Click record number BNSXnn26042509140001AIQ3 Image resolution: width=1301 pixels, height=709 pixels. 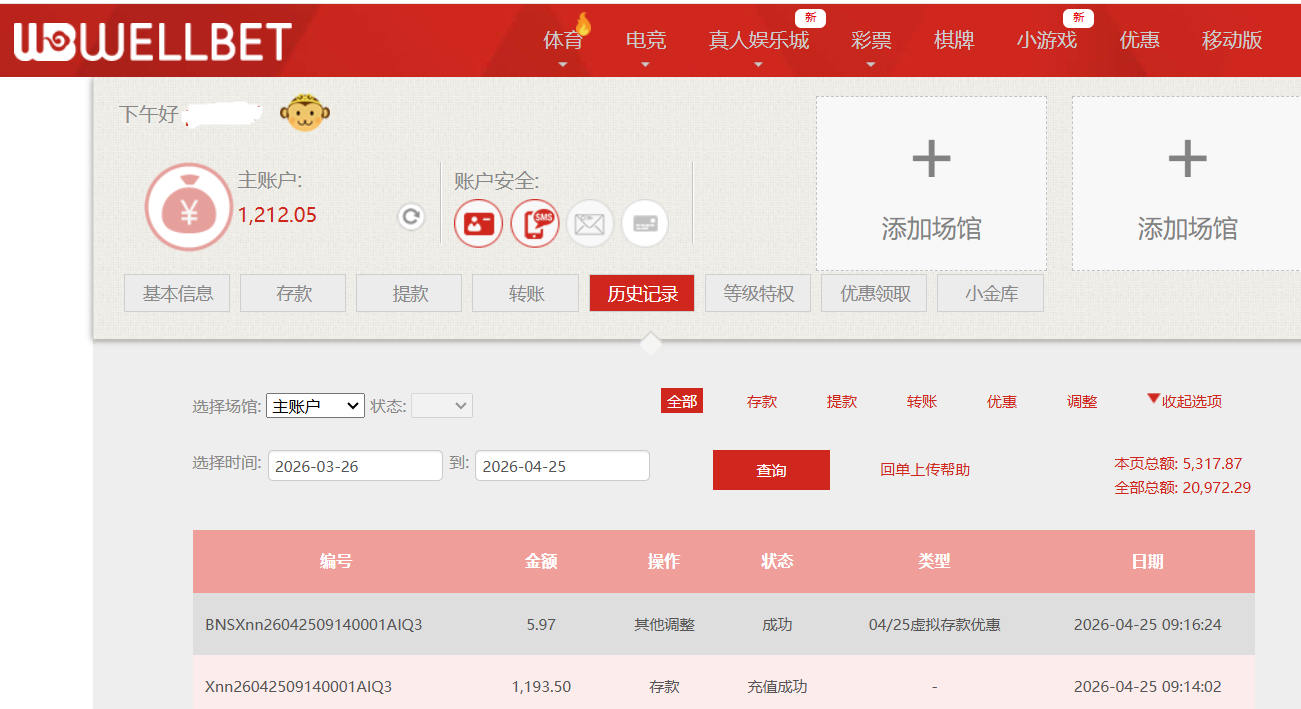click(314, 624)
